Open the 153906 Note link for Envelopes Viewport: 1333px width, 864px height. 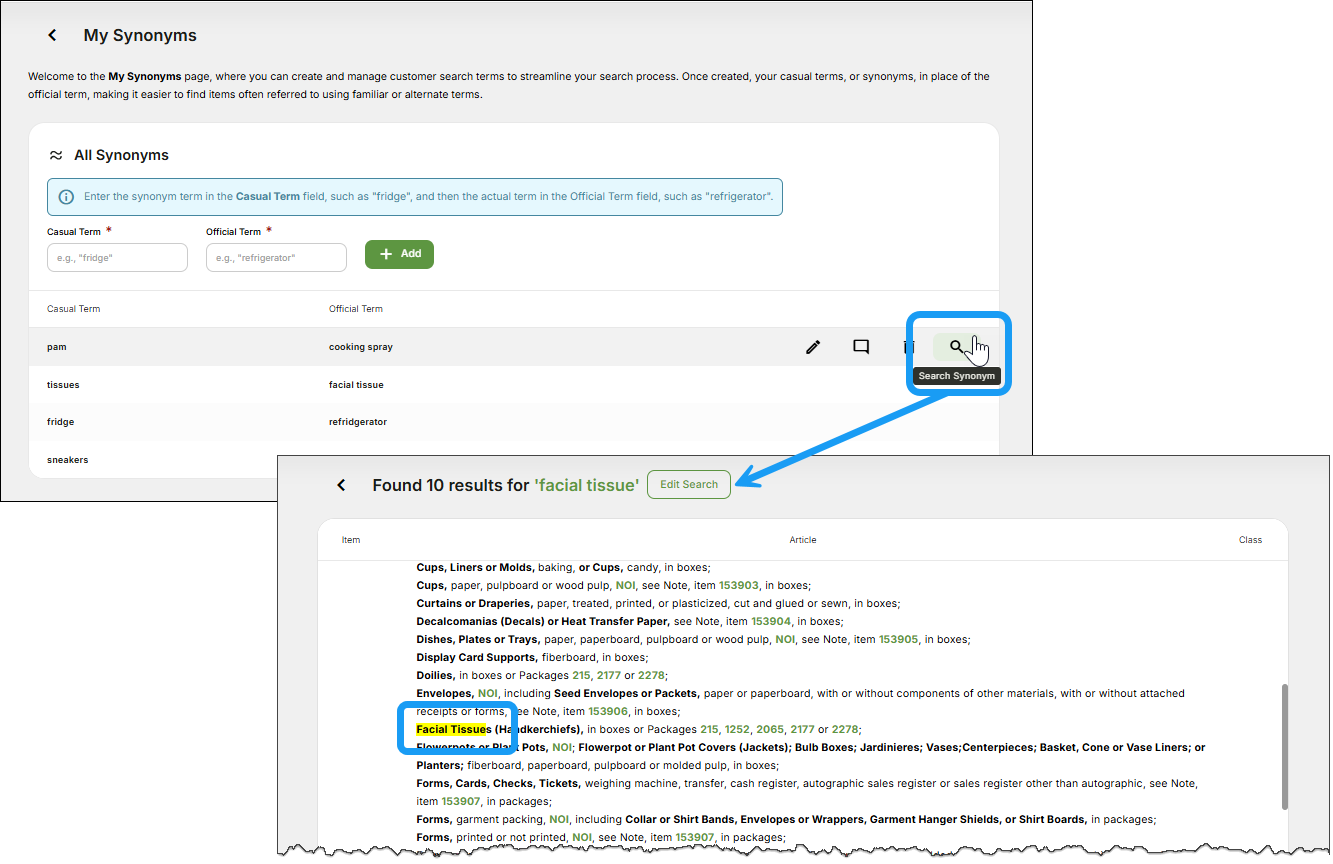click(x=606, y=711)
